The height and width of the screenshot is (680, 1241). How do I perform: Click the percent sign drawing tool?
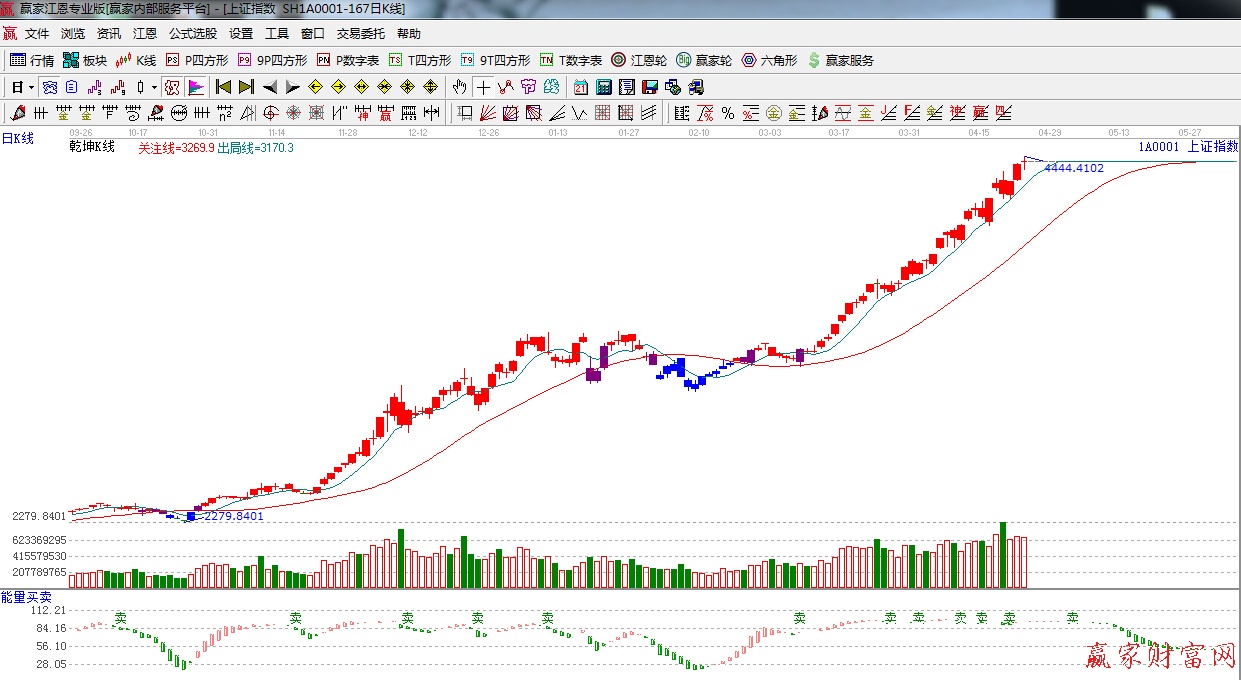[x=727, y=113]
